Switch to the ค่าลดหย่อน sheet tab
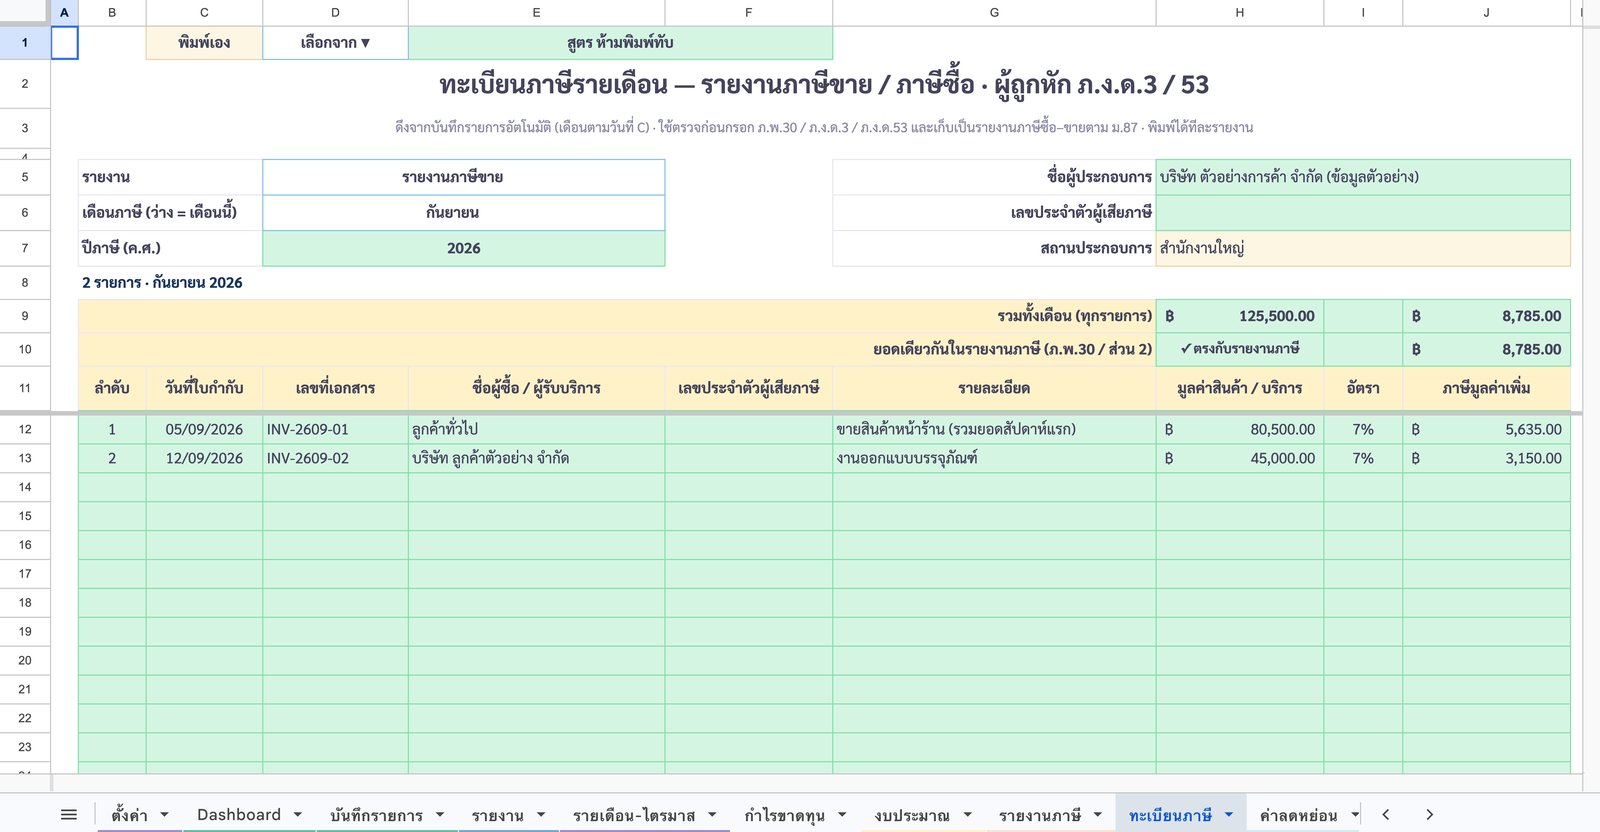 click(x=1298, y=815)
